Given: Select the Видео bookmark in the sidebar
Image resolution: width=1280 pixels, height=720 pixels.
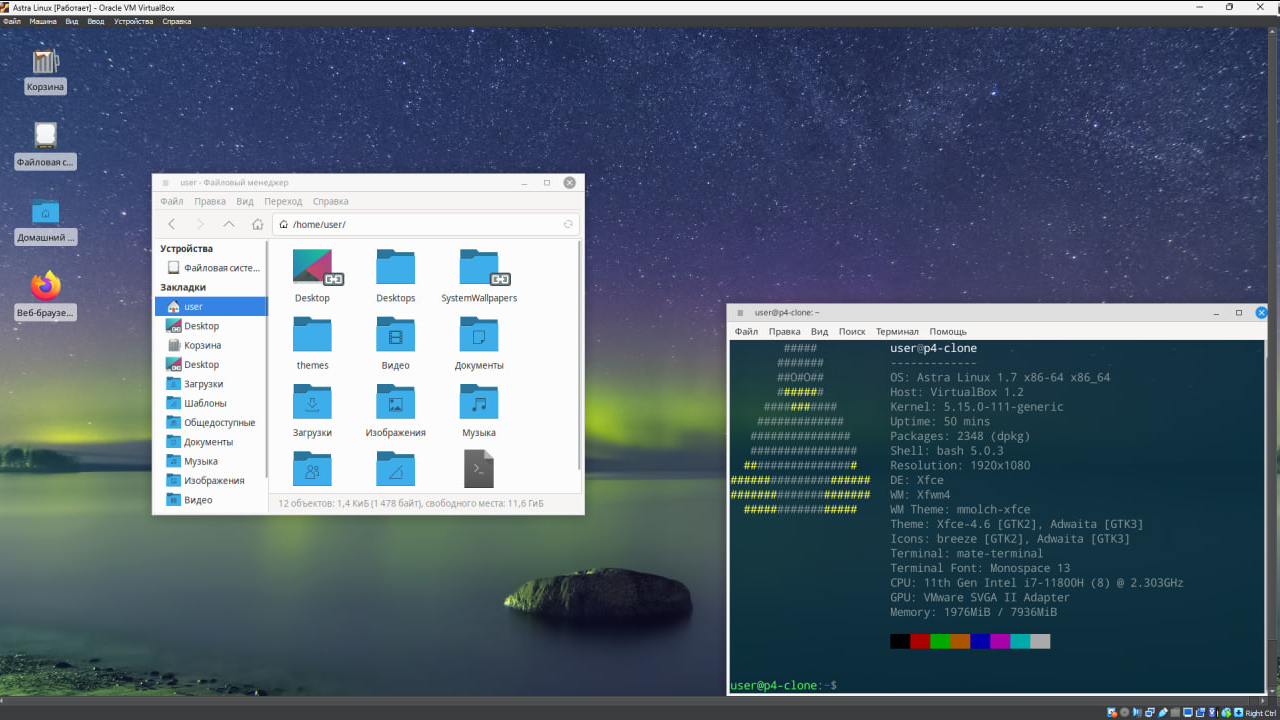Looking at the screenshot, I should point(211,500).
